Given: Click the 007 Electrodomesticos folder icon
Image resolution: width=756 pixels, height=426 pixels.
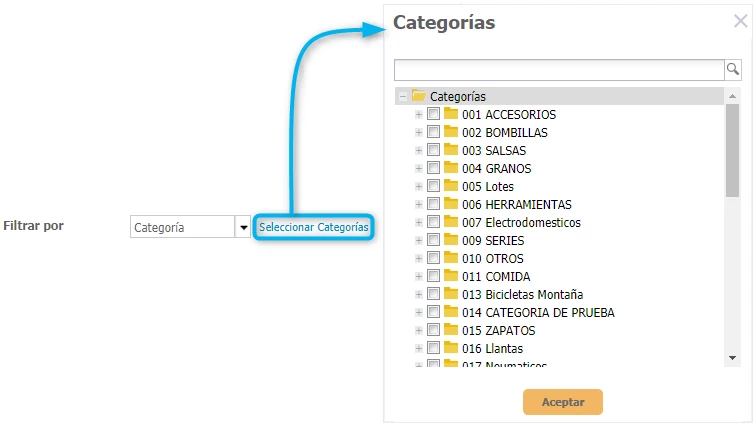Looking at the screenshot, I should pyautogui.click(x=451, y=223).
